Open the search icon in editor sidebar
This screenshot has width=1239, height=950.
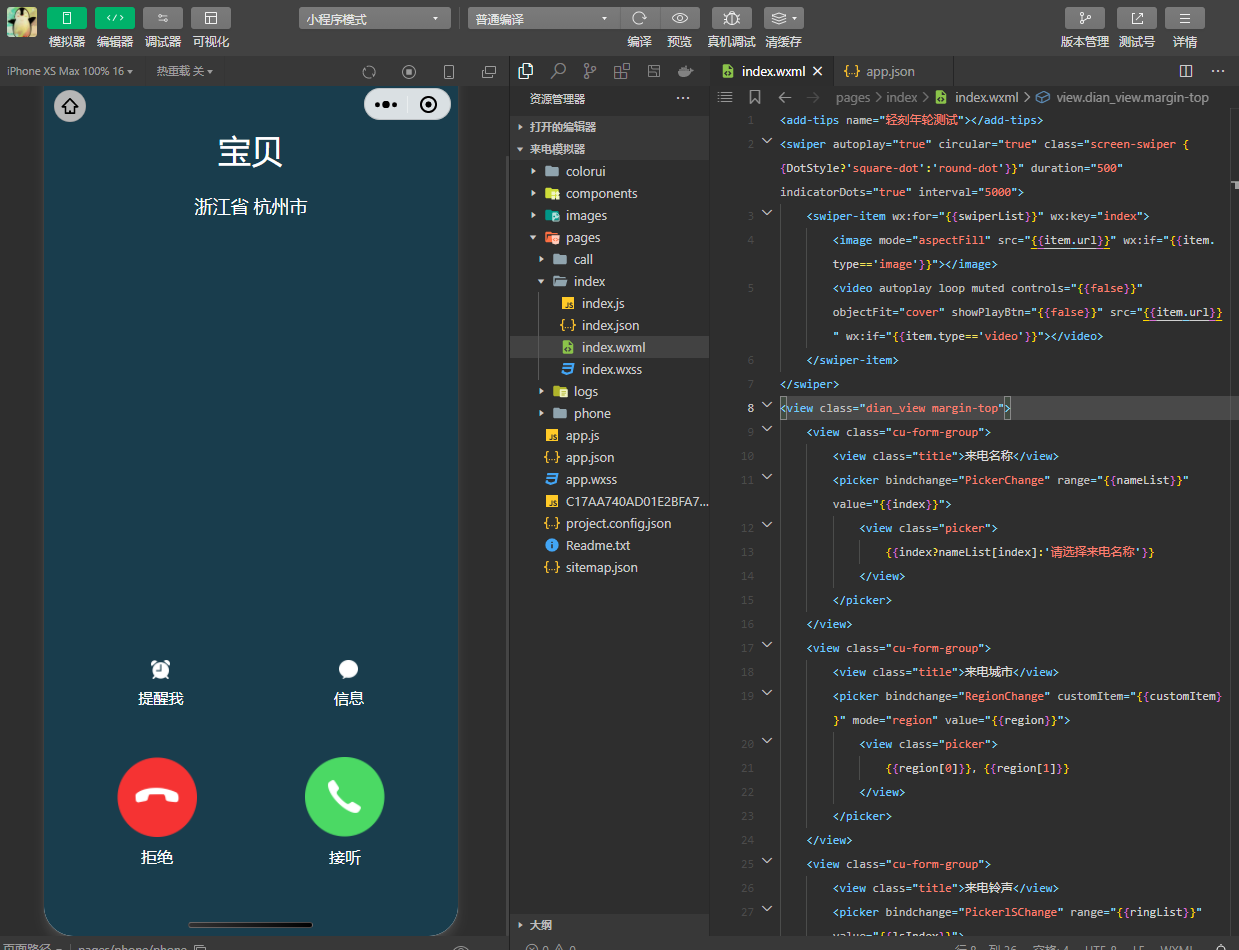[x=558, y=71]
